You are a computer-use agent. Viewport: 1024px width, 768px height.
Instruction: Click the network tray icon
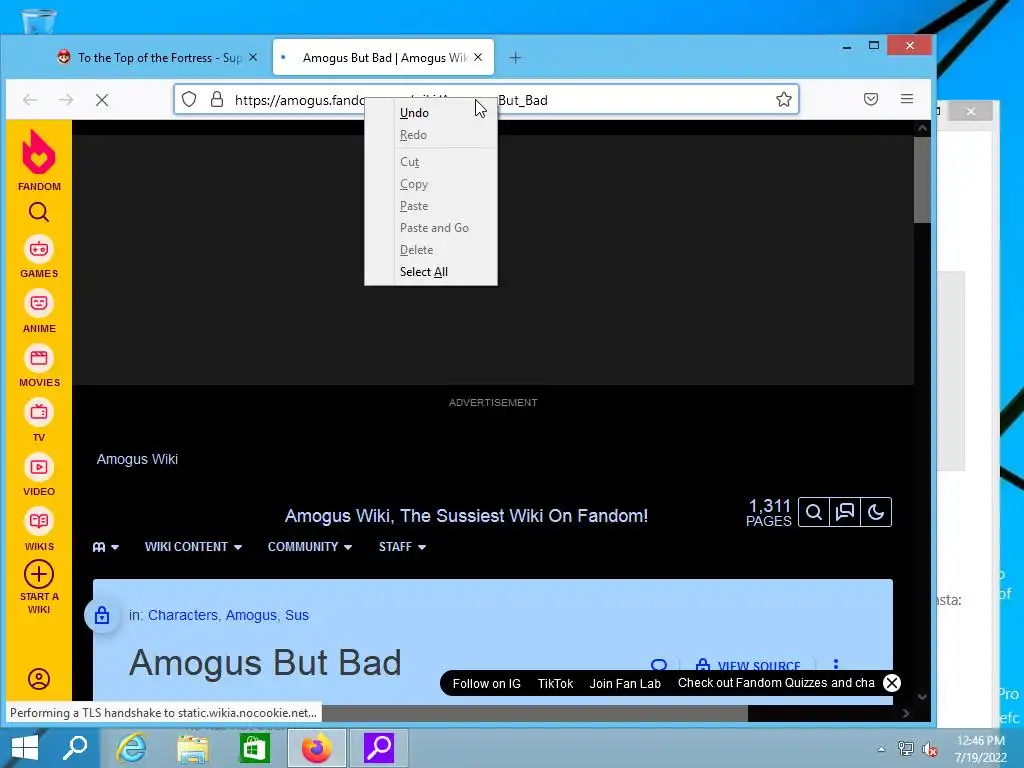pos(905,749)
